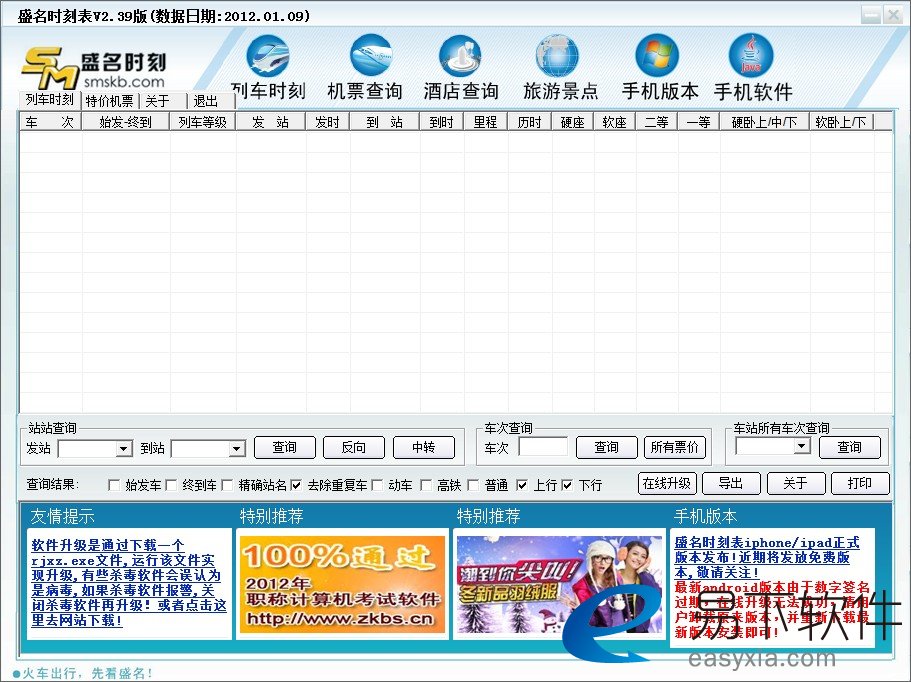The width and height of the screenshot is (911, 682).
Task: Sort by the 里程 column header
Action: 486,122
